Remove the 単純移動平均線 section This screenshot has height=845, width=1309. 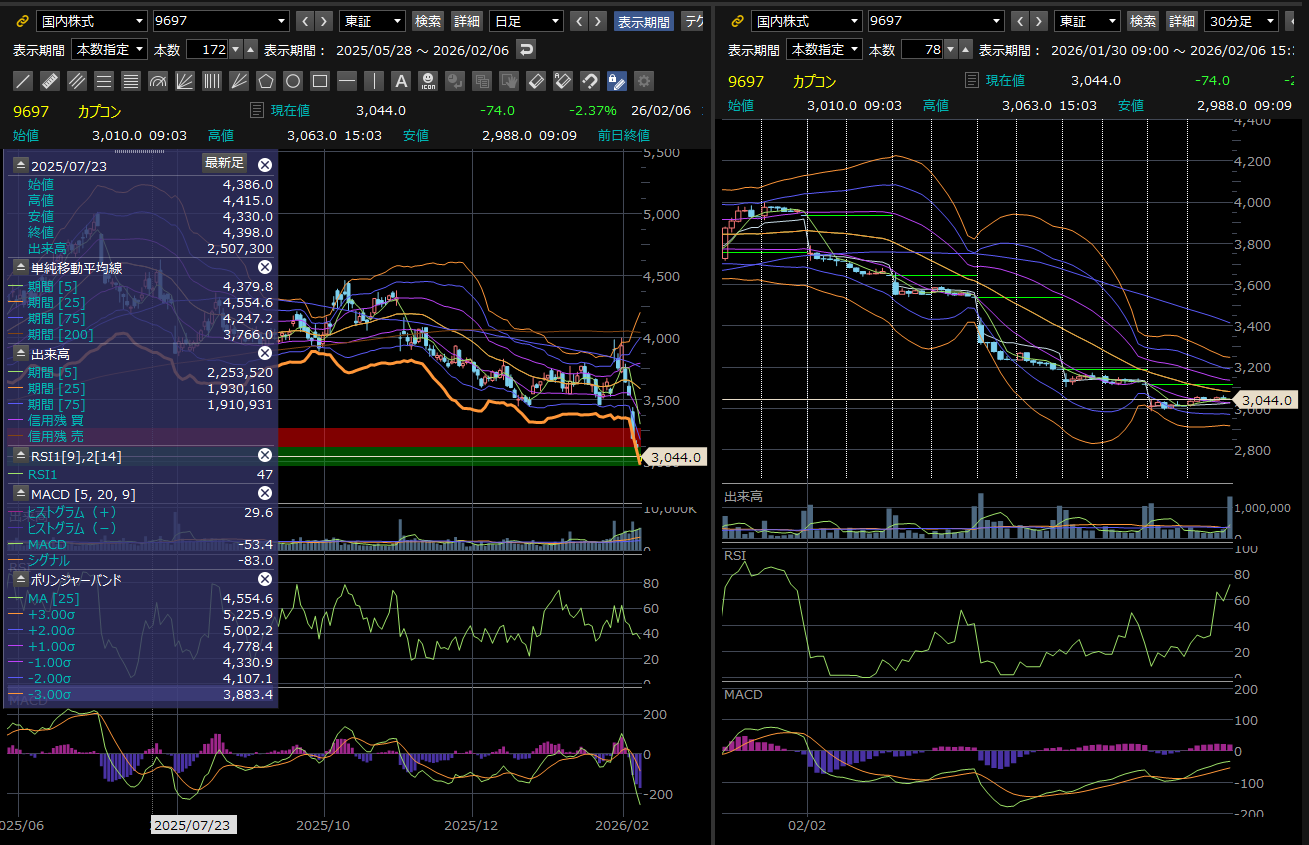coord(265,267)
